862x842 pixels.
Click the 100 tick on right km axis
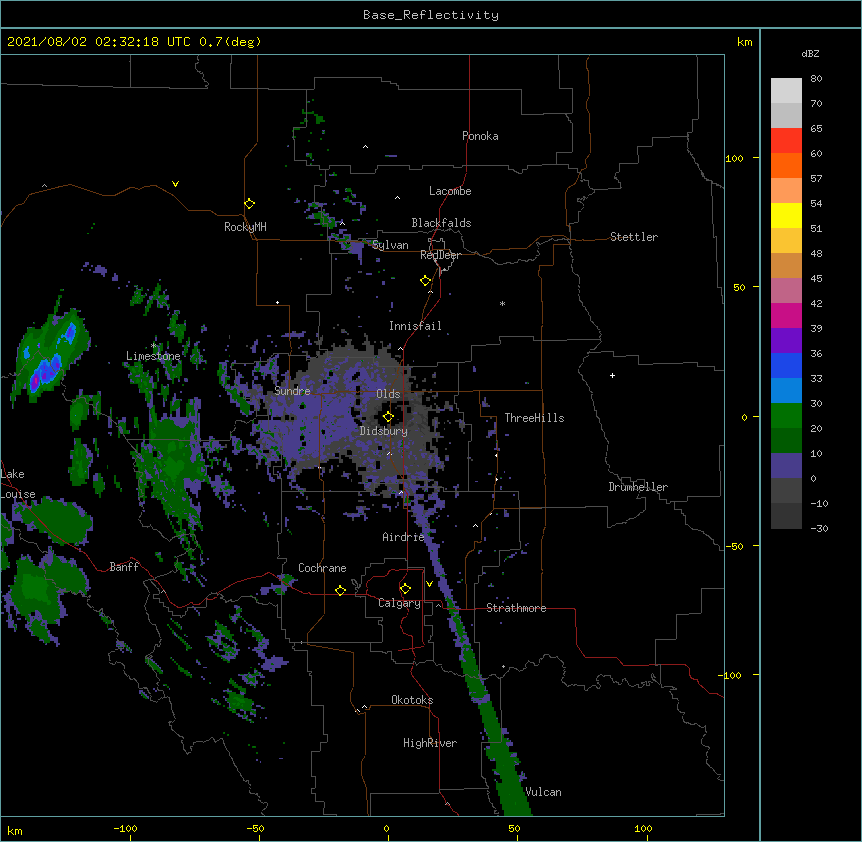click(734, 159)
